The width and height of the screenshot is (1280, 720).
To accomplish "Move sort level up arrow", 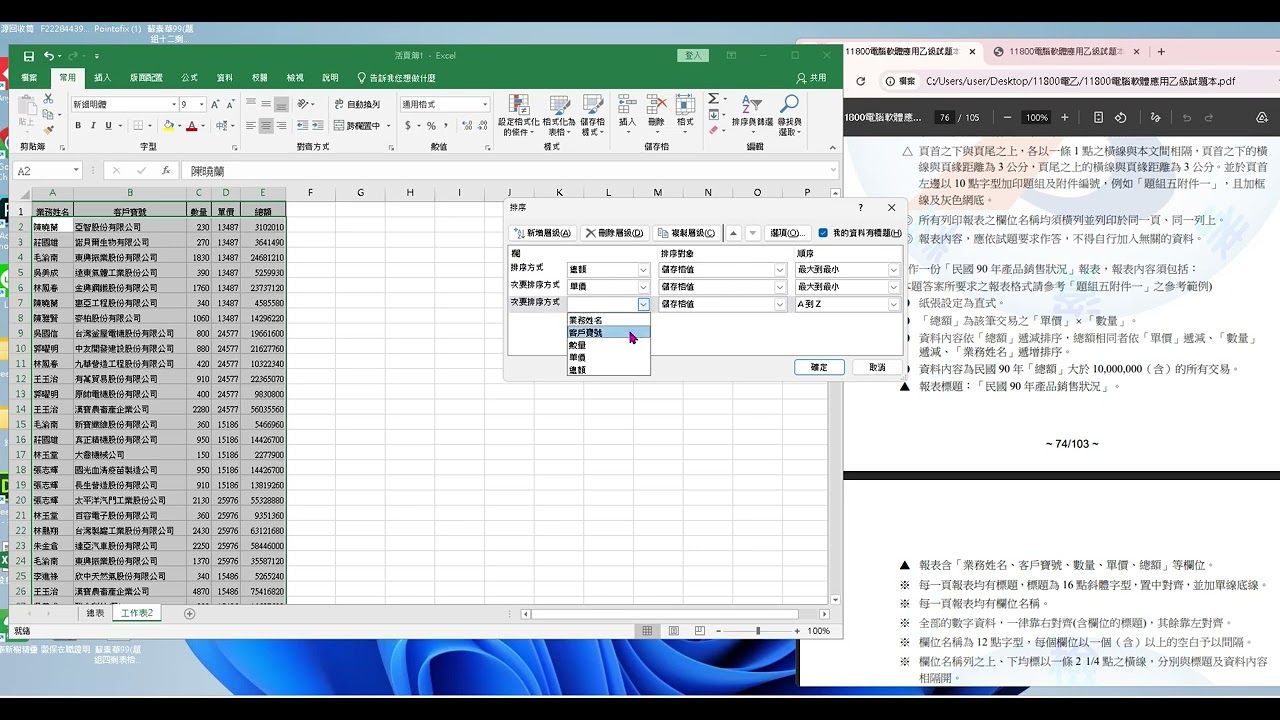I will pyautogui.click(x=733, y=233).
